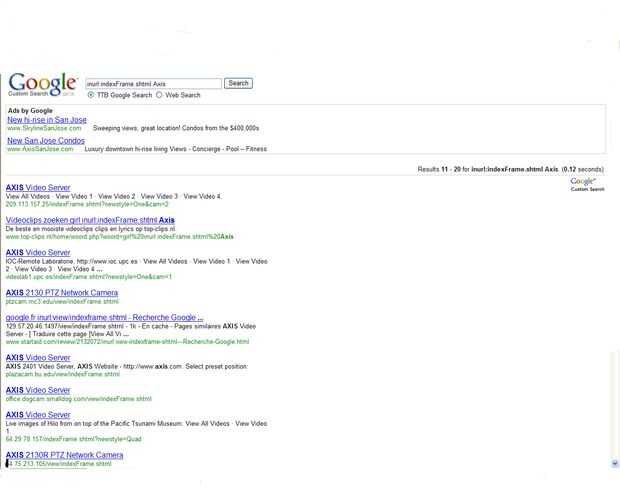Open AXIS Video Server result with View All Videos
This screenshot has height=496, width=620.
[x=38, y=187]
